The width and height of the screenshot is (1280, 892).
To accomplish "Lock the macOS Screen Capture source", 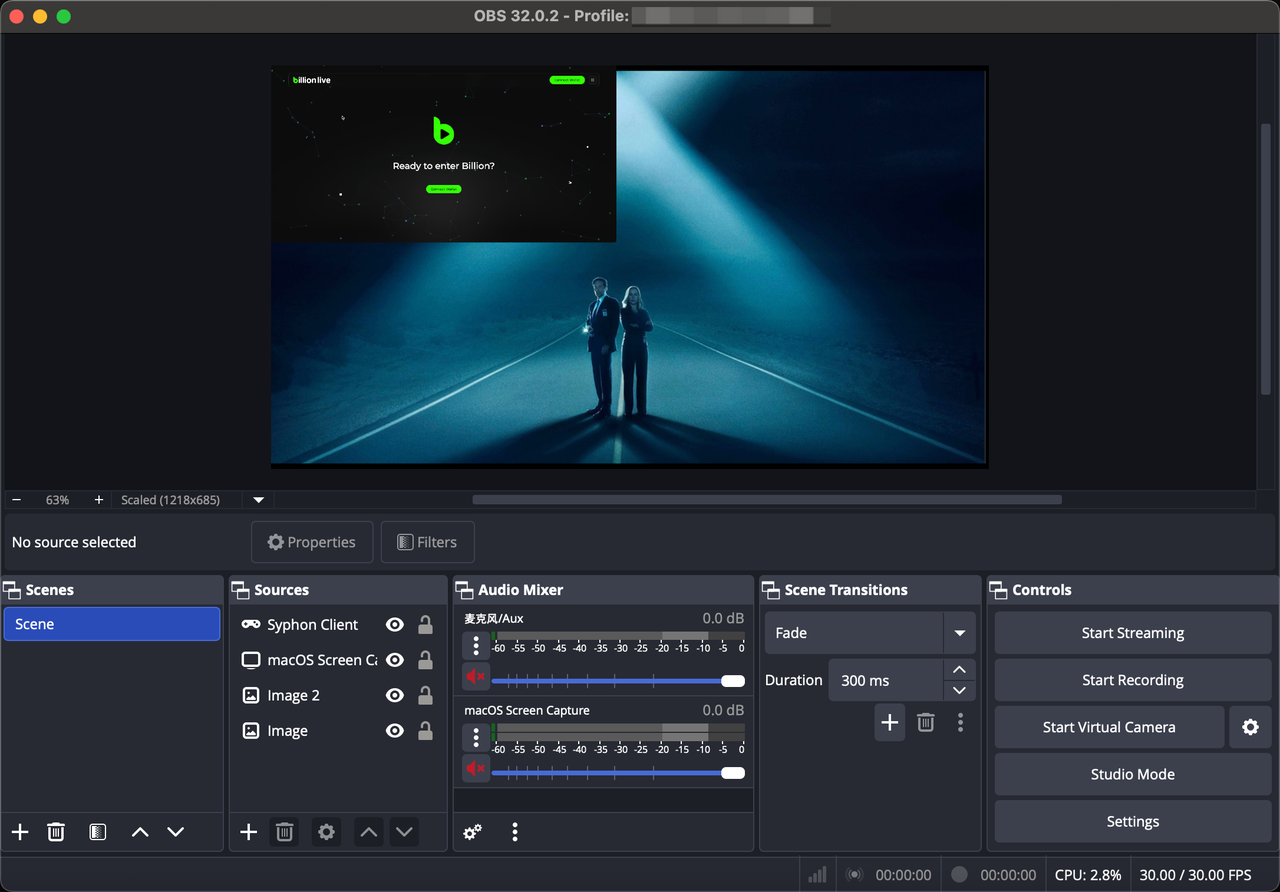I will point(425,660).
